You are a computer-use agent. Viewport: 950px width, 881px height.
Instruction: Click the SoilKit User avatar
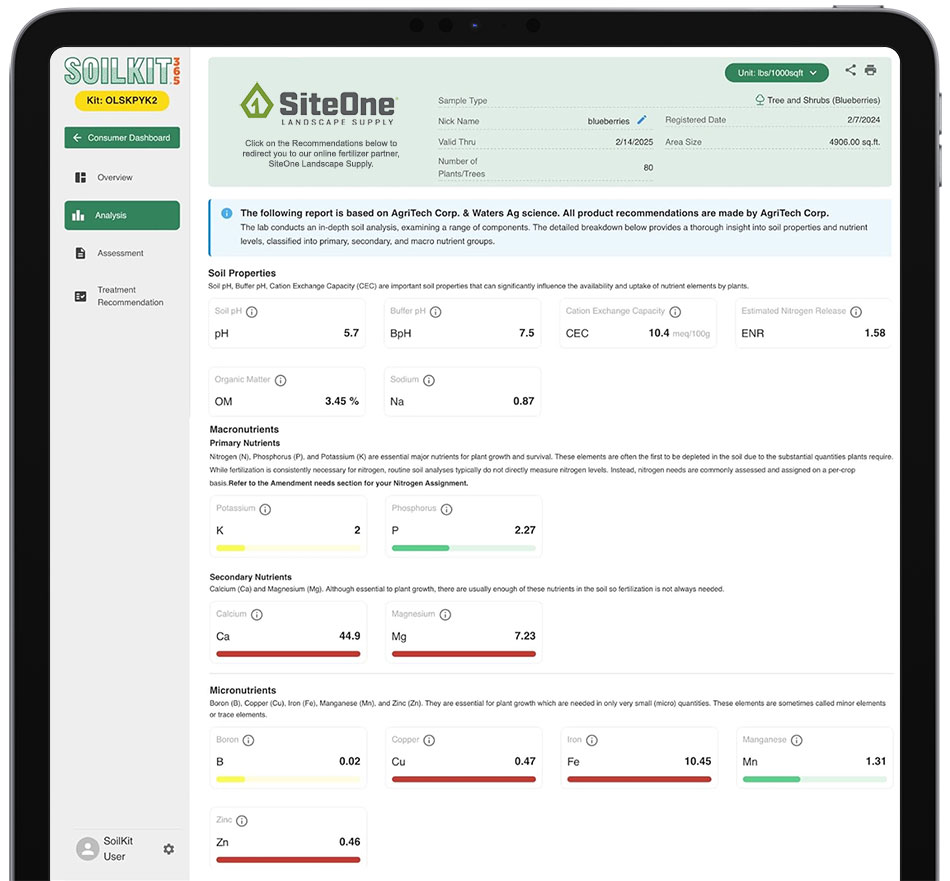(88, 849)
